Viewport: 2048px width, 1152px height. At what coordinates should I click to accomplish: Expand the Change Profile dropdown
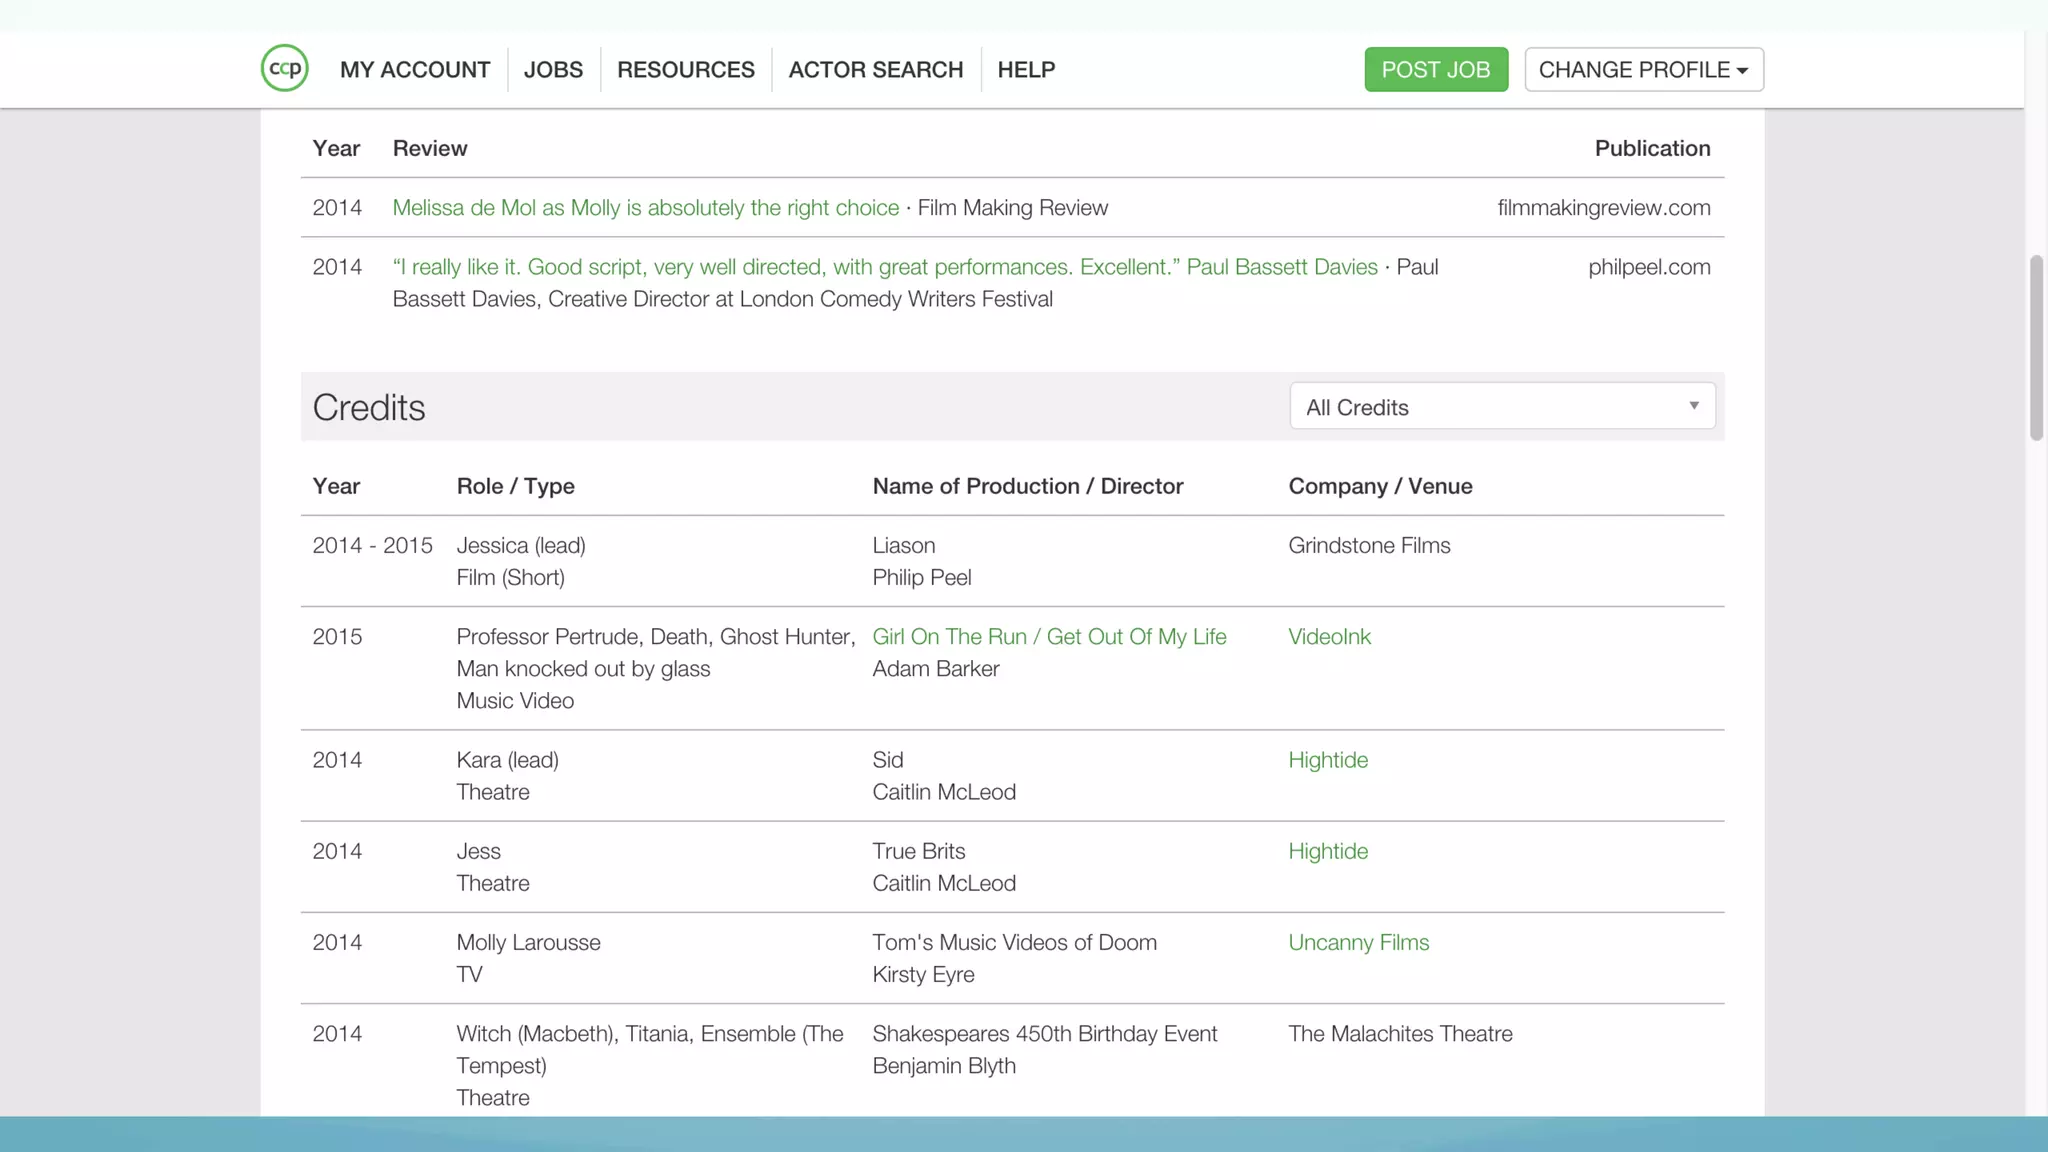point(1643,70)
